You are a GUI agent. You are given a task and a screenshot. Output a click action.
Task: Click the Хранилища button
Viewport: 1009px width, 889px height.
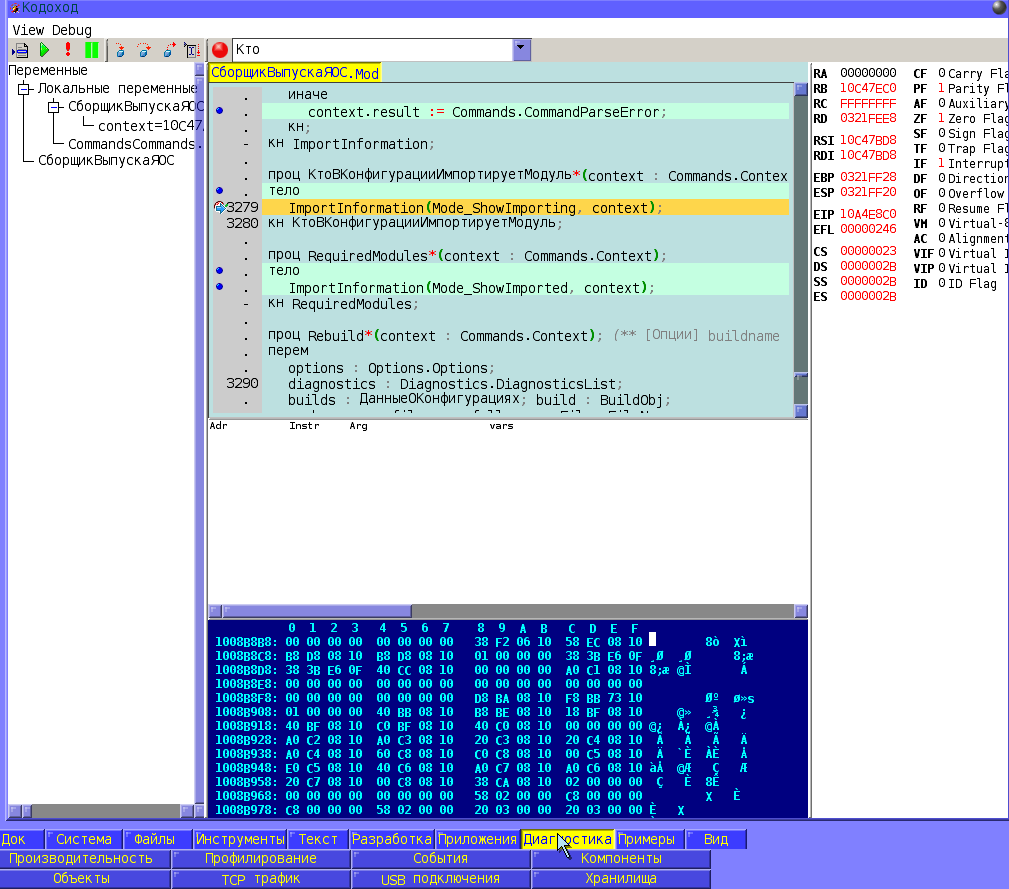(x=621, y=878)
